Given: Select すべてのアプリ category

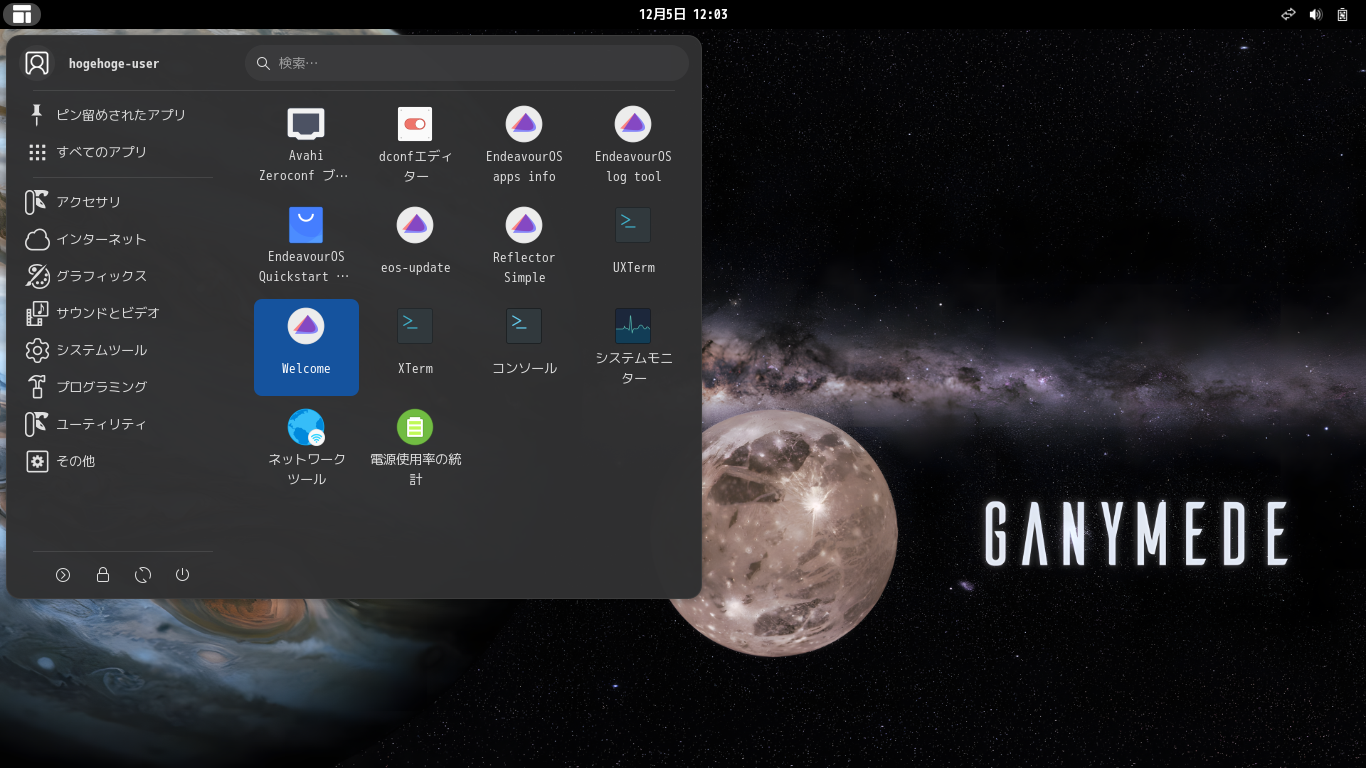Looking at the screenshot, I should click(x=119, y=152).
